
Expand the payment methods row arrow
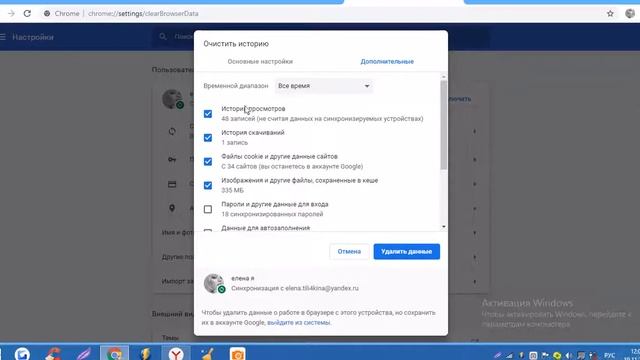[474, 184]
